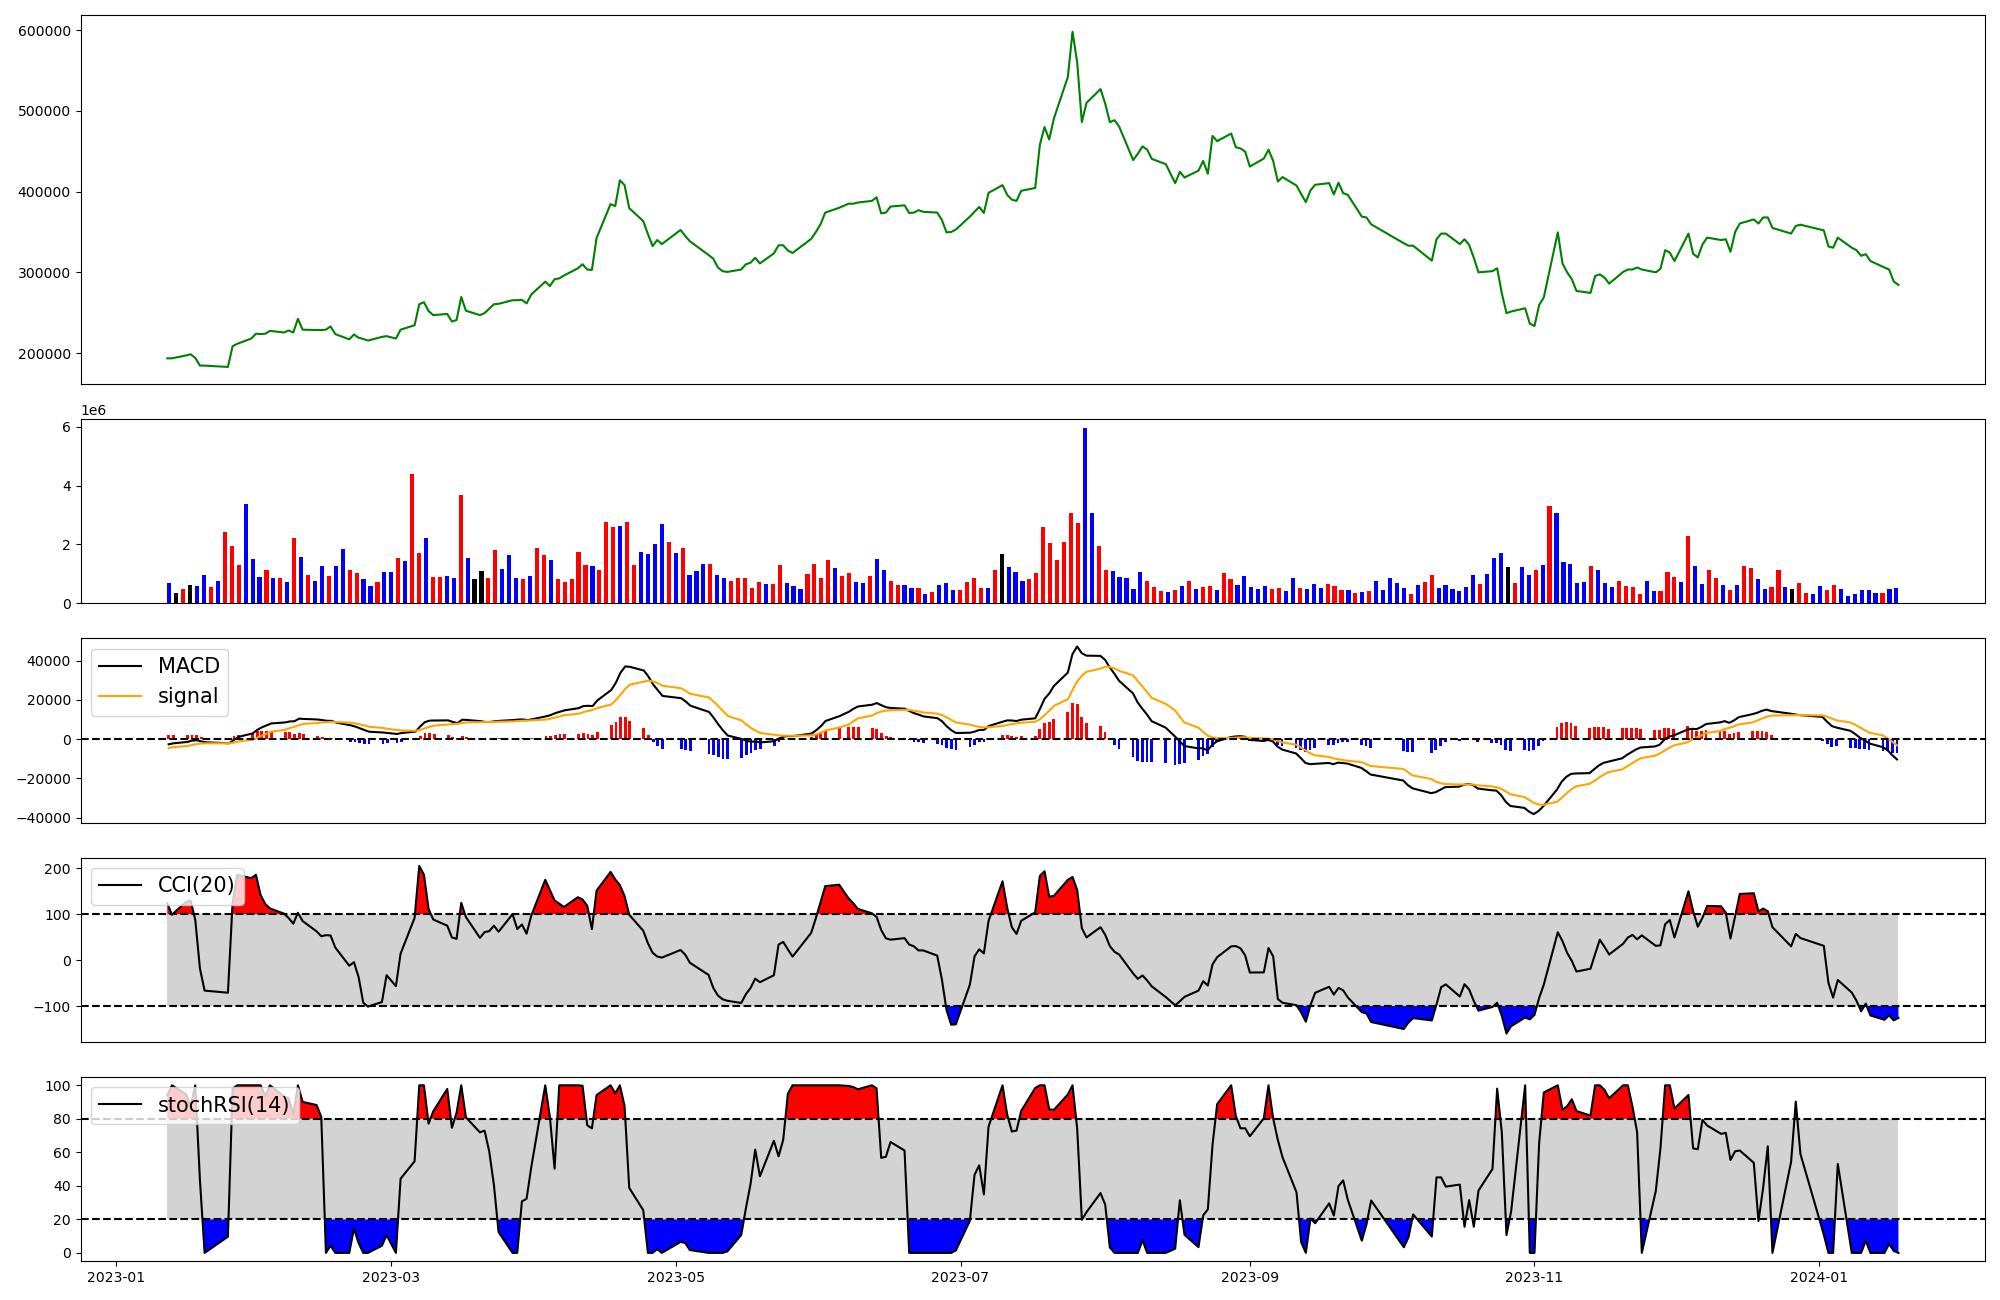Screen dimensions: 2000x1300
Task: Click the 2024-01 x-axis date label
Action: pyautogui.click(x=1818, y=1277)
